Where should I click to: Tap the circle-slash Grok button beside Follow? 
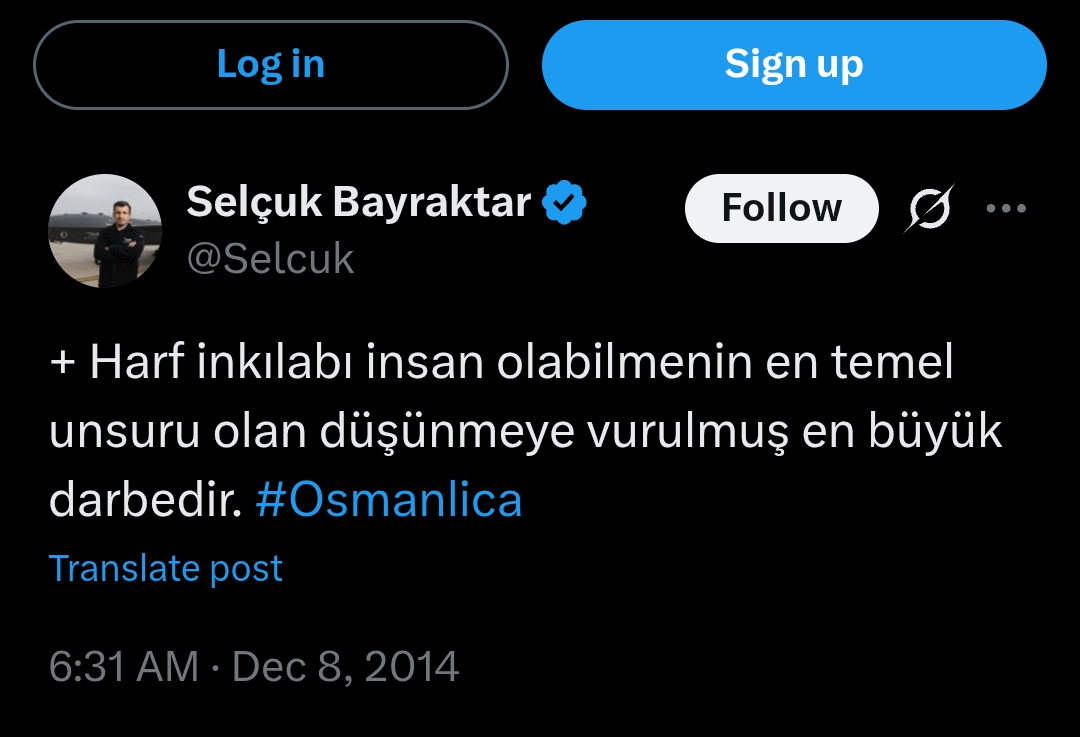pyautogui.click(x=929, y=208)
